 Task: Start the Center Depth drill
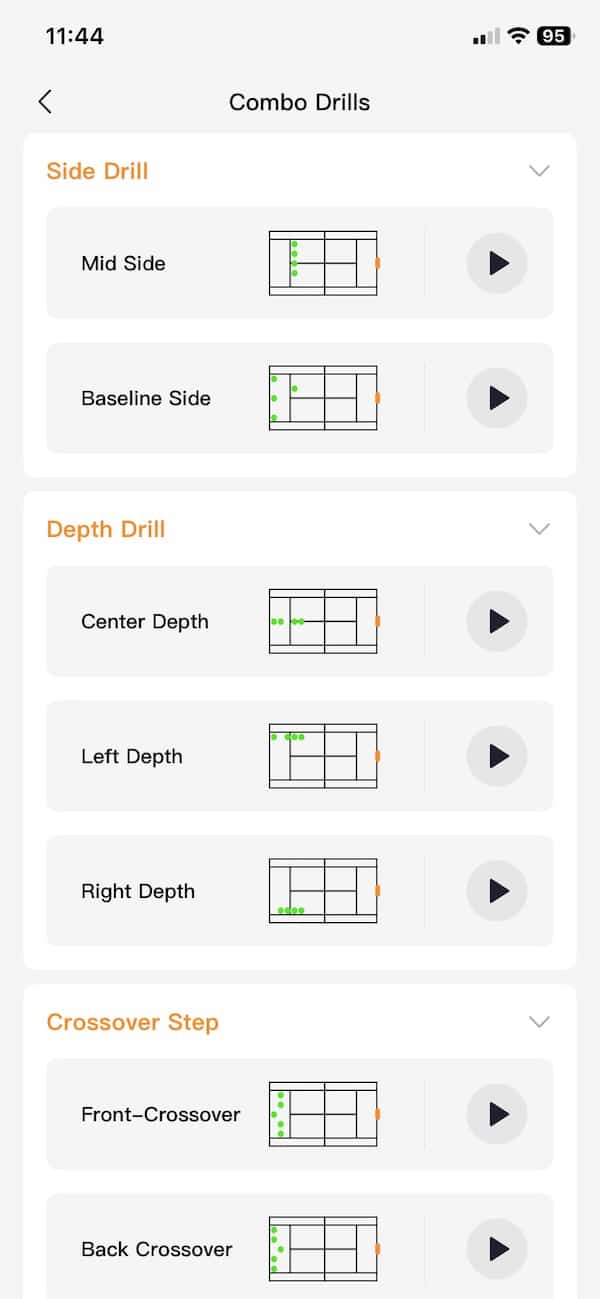pyautogui.click(x=497, y=621)
